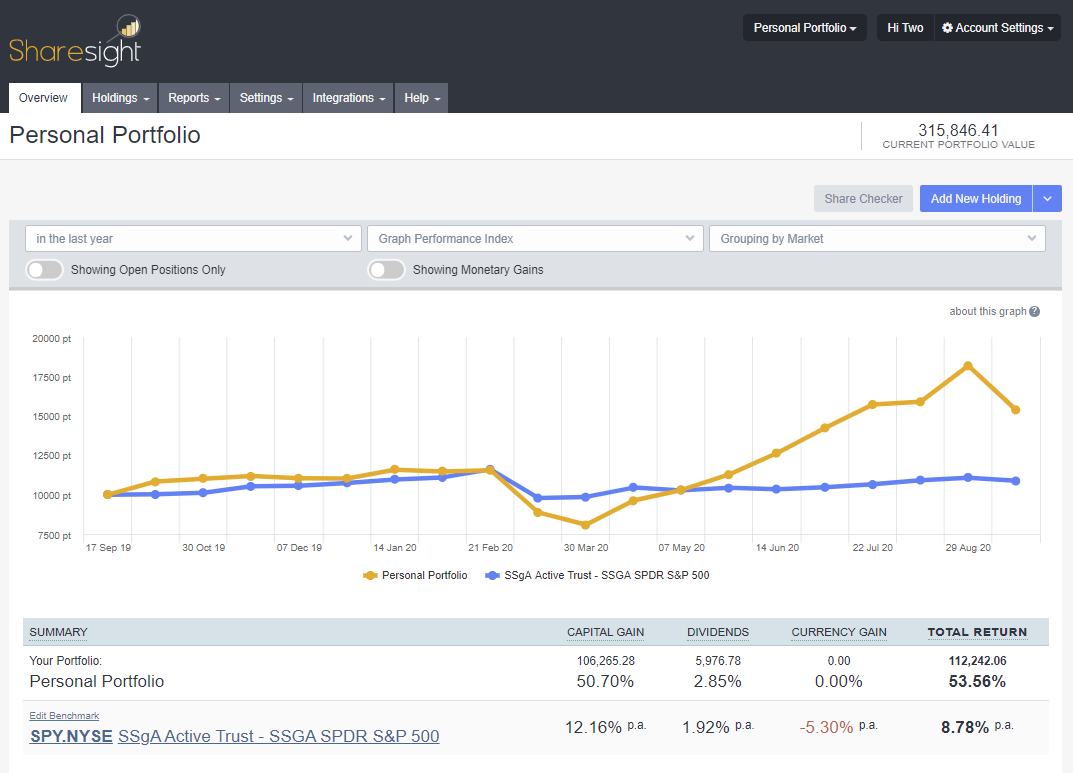Open the Graph Performance Index dropdown
1073x773 pixels.
pyautogui.click(x=535, y=239)
